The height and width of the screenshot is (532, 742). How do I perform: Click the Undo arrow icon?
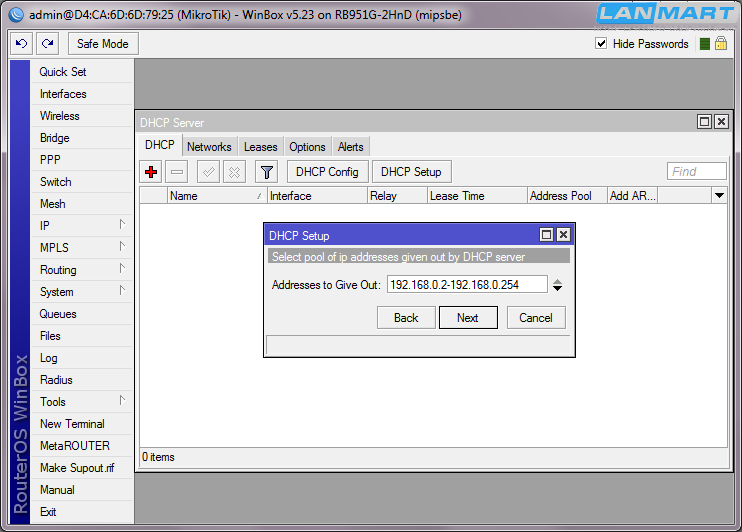pyautogui.click(x=21, y=44)
